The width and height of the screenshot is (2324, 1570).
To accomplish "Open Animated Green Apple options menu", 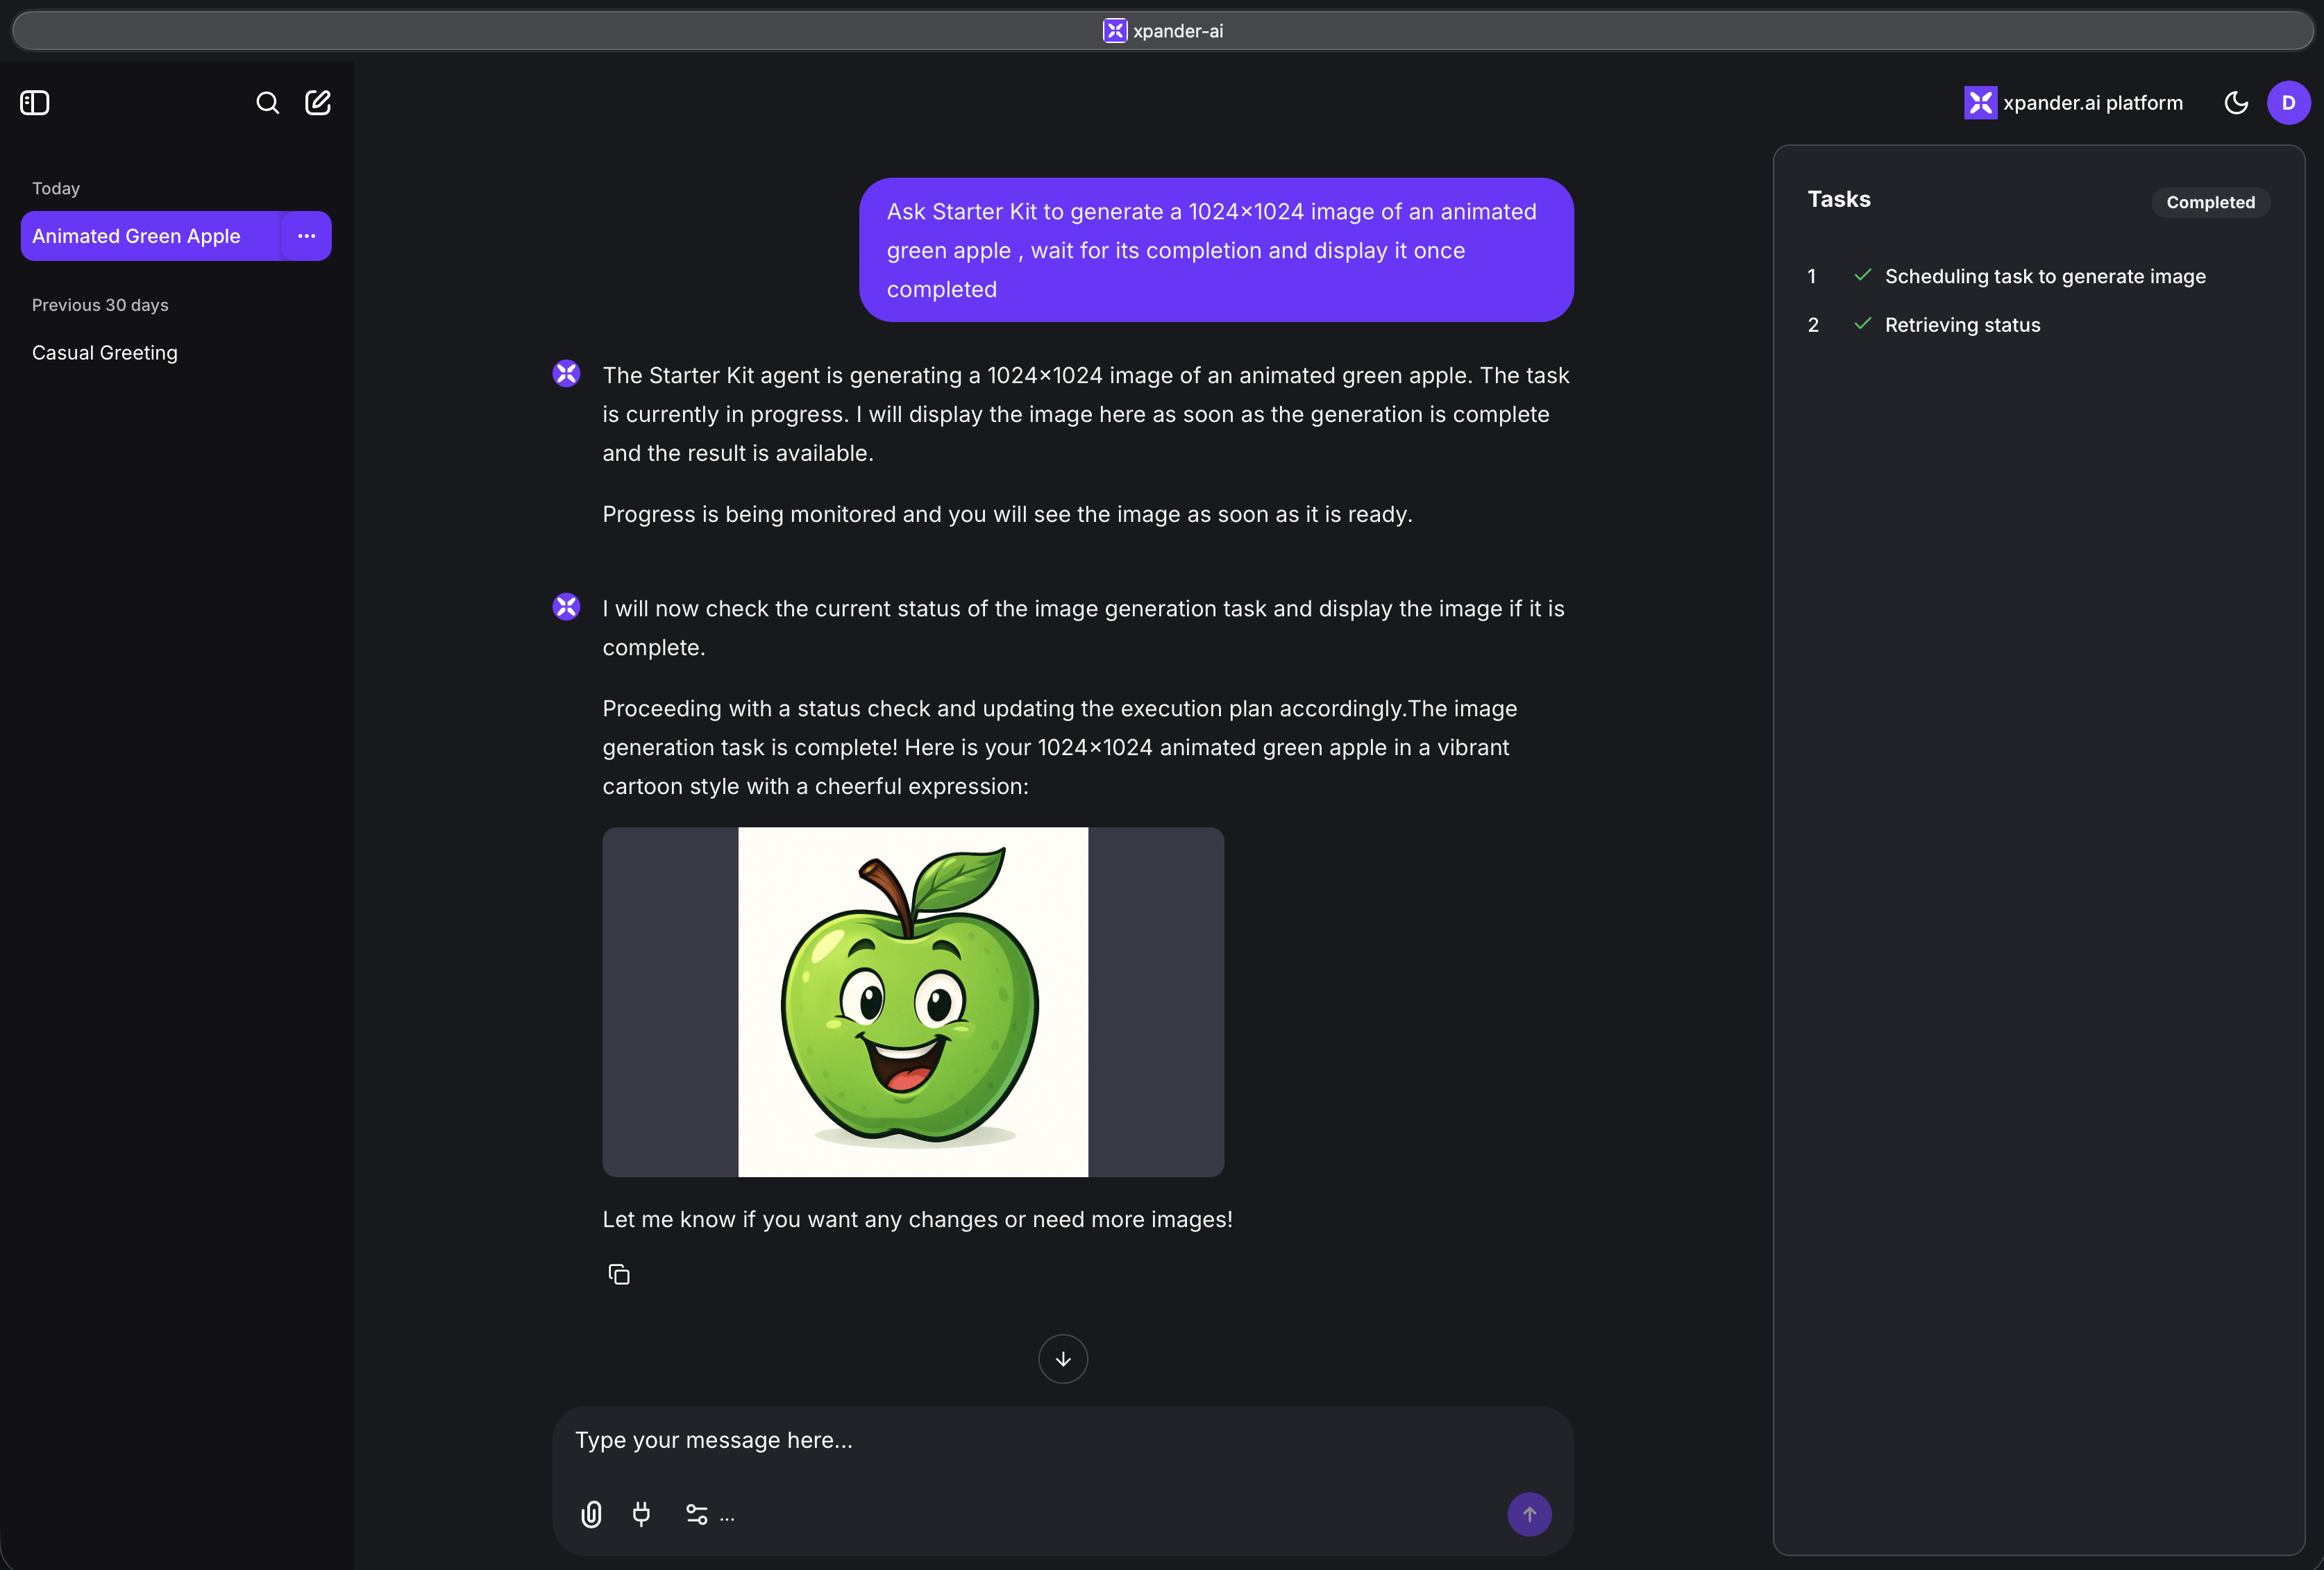I will (306, 236).
